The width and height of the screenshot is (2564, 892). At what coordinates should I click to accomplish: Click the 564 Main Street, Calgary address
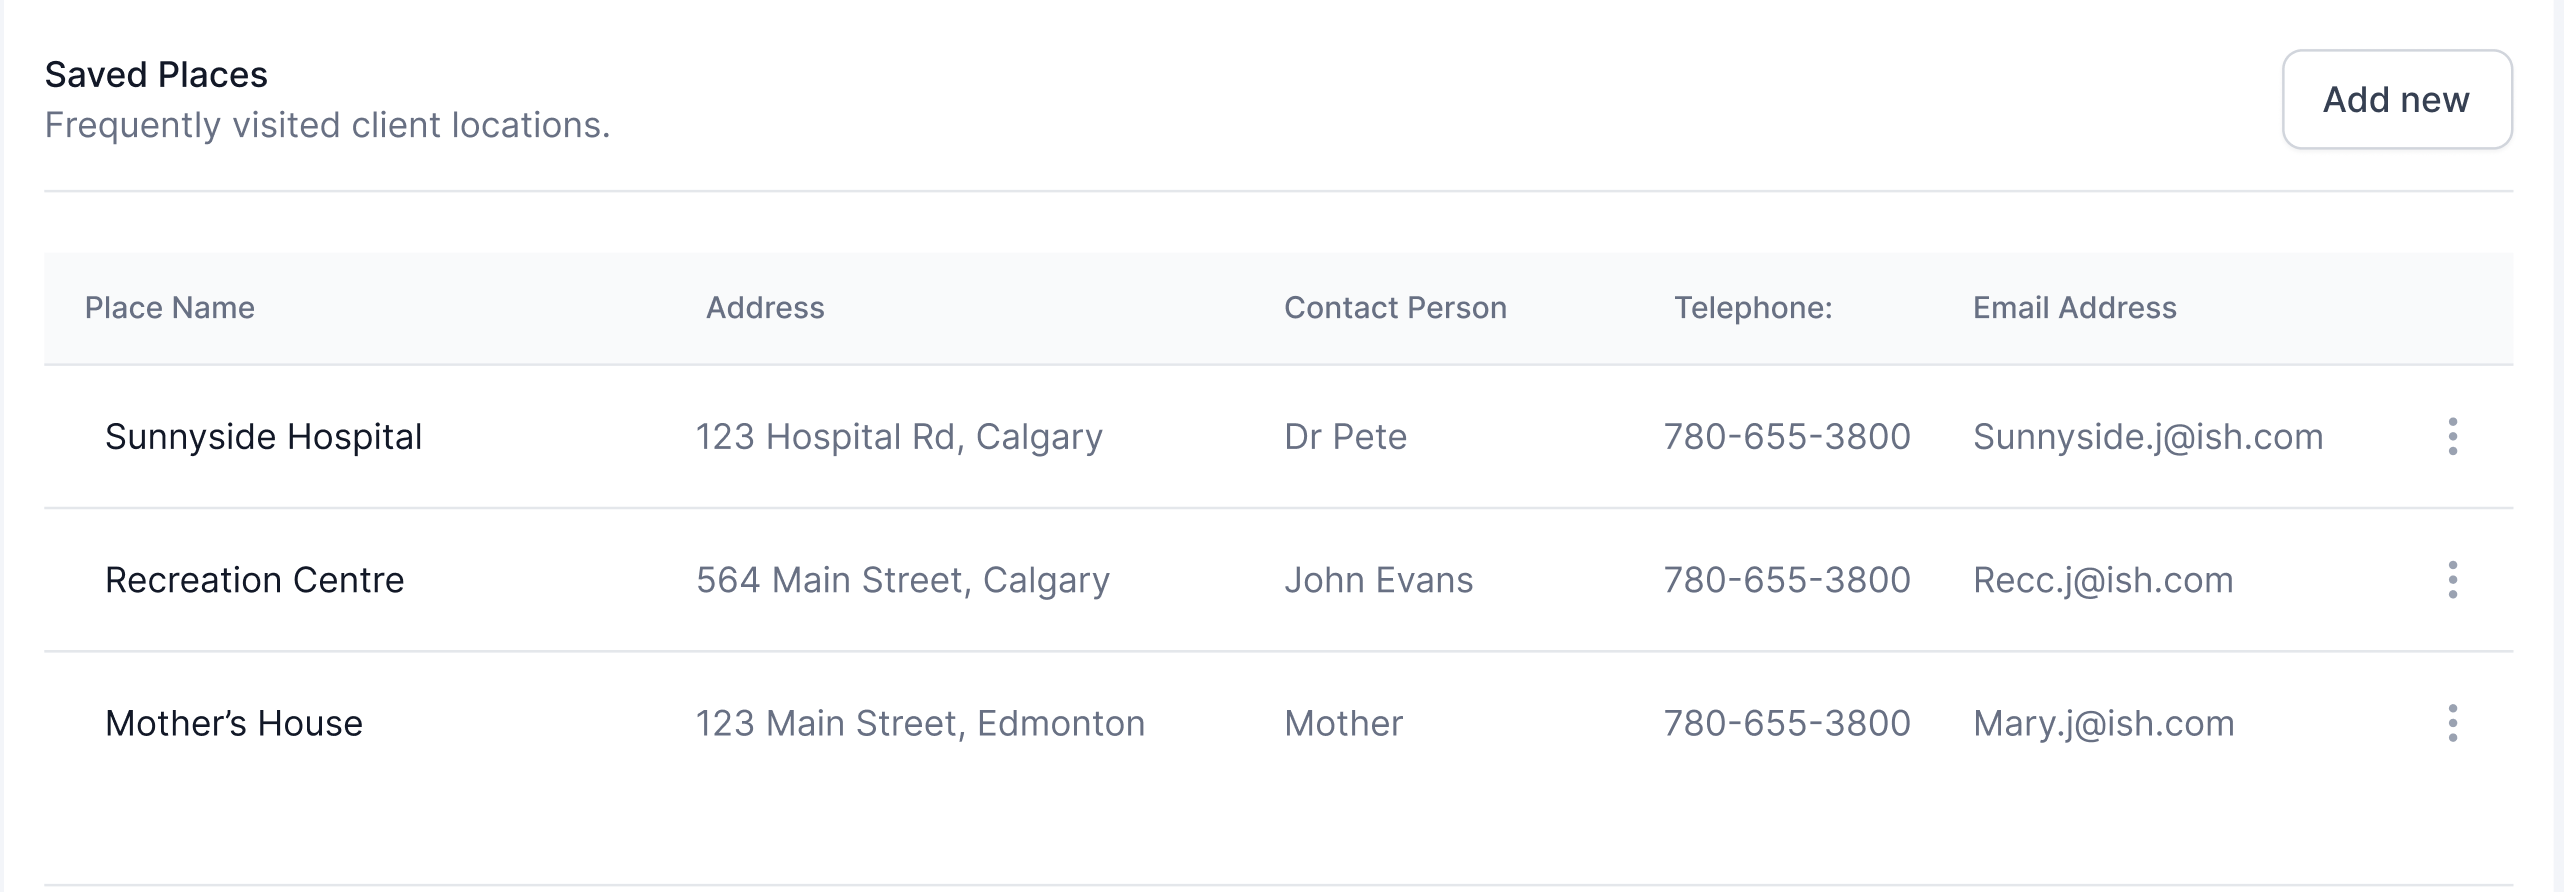click(x=902, y=580)
